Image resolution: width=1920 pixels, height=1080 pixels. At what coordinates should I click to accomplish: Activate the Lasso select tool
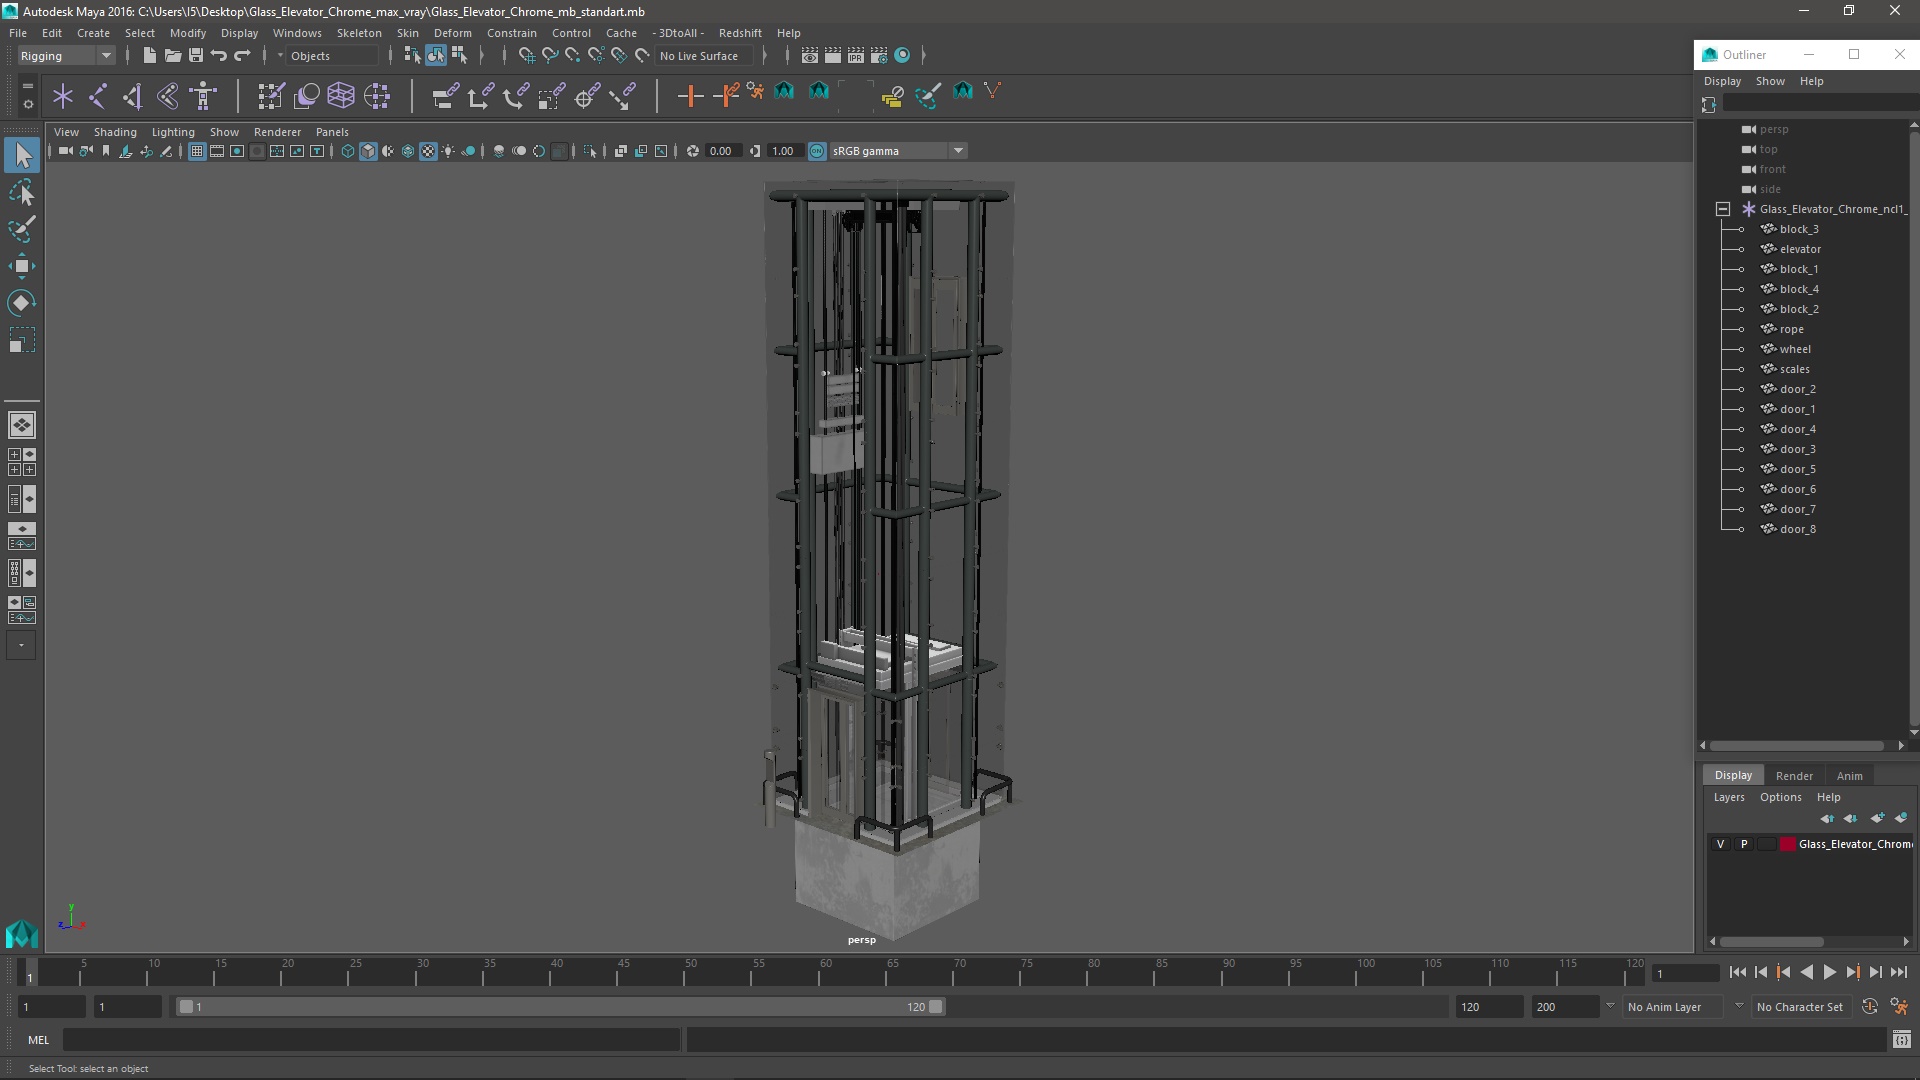point(22,192)
